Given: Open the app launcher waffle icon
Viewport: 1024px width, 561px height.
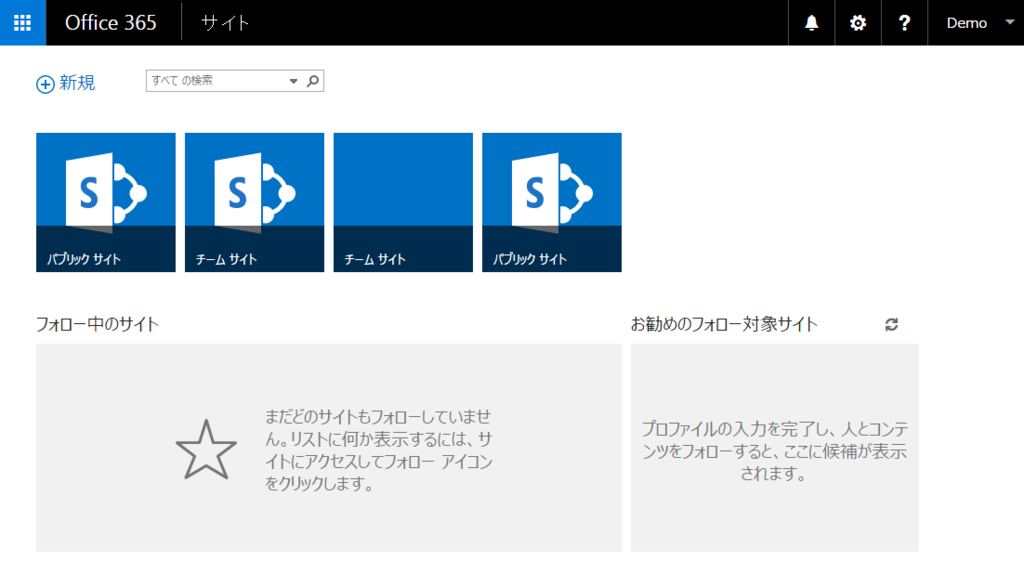Looking at the screenshot, I should [23, 23].
